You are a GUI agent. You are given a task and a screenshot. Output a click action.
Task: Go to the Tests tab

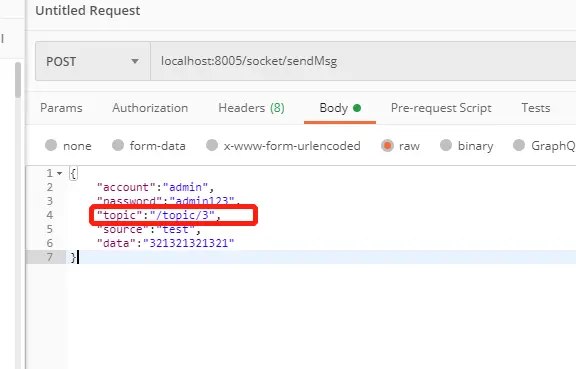point(536,108)
